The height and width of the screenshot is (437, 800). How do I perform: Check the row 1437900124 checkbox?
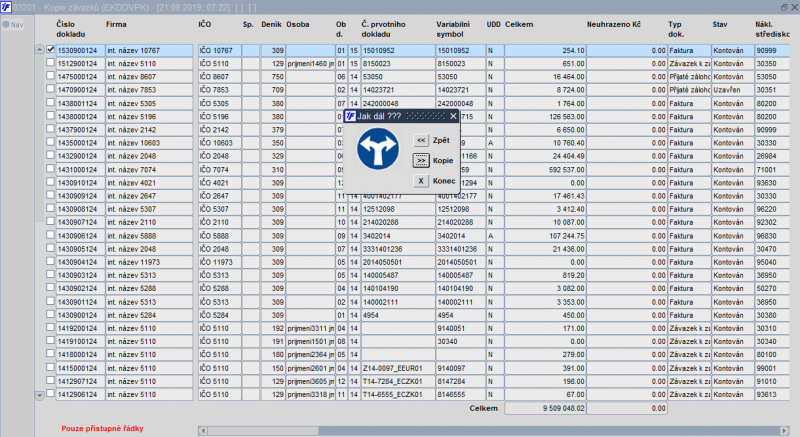pyautogui.click(x=50, y=128)
